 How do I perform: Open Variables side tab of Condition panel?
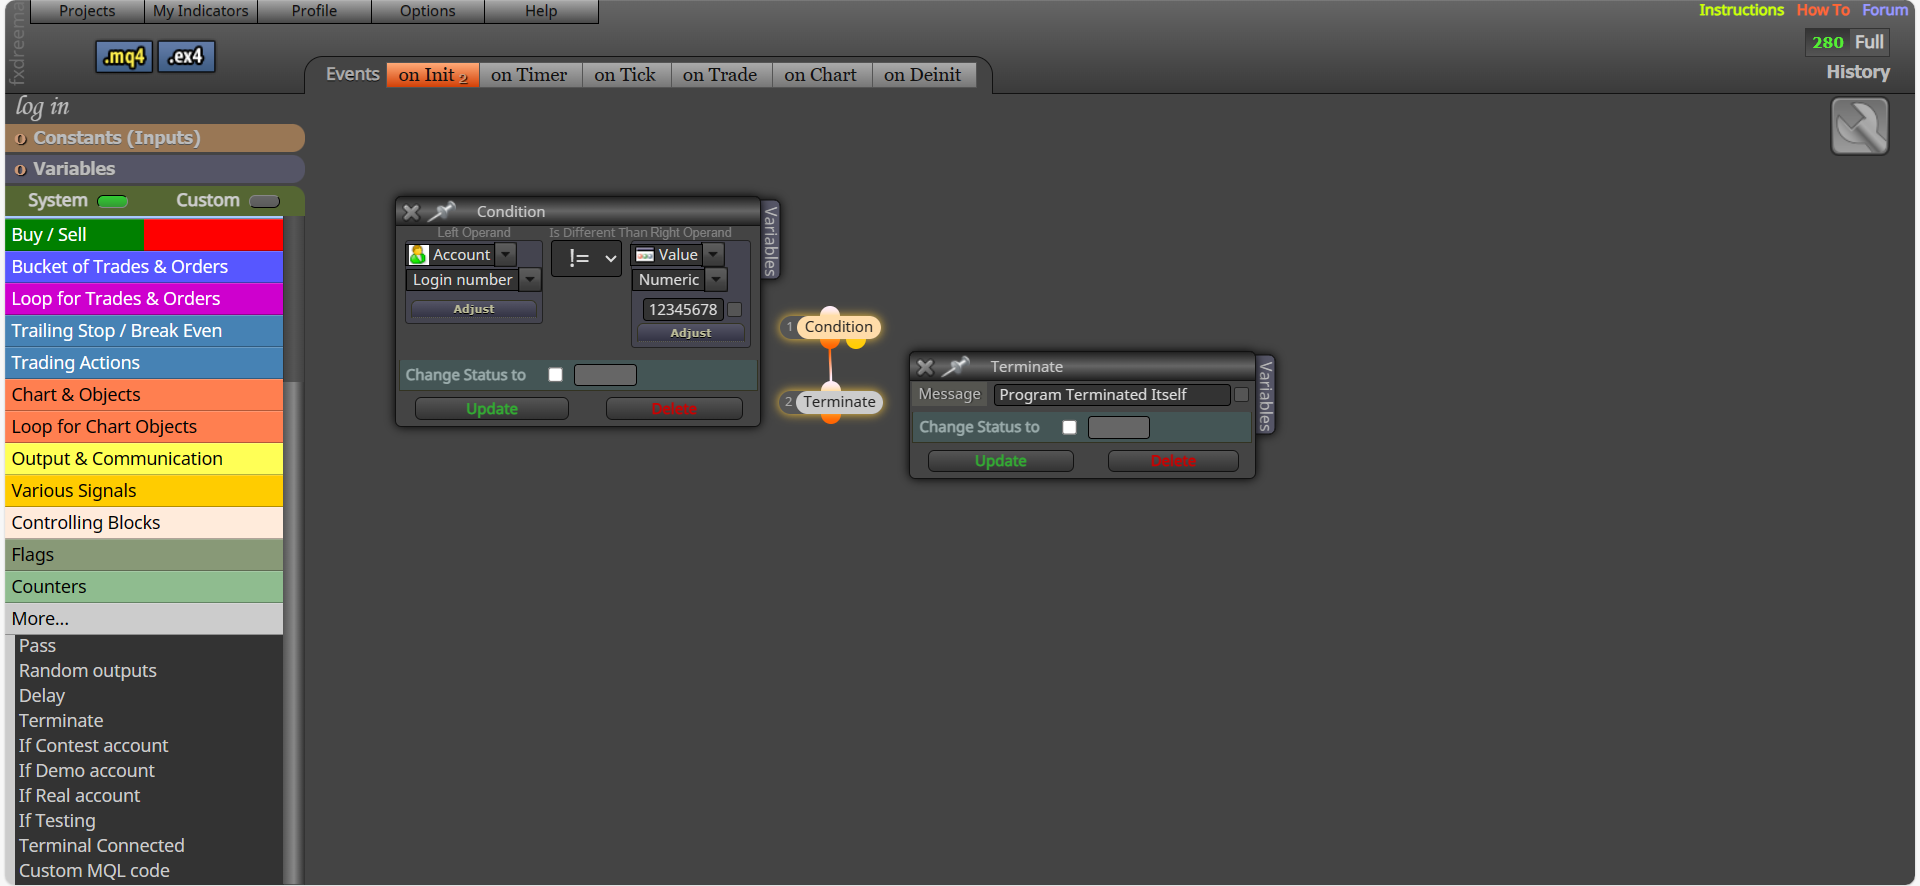pos(770,240)
